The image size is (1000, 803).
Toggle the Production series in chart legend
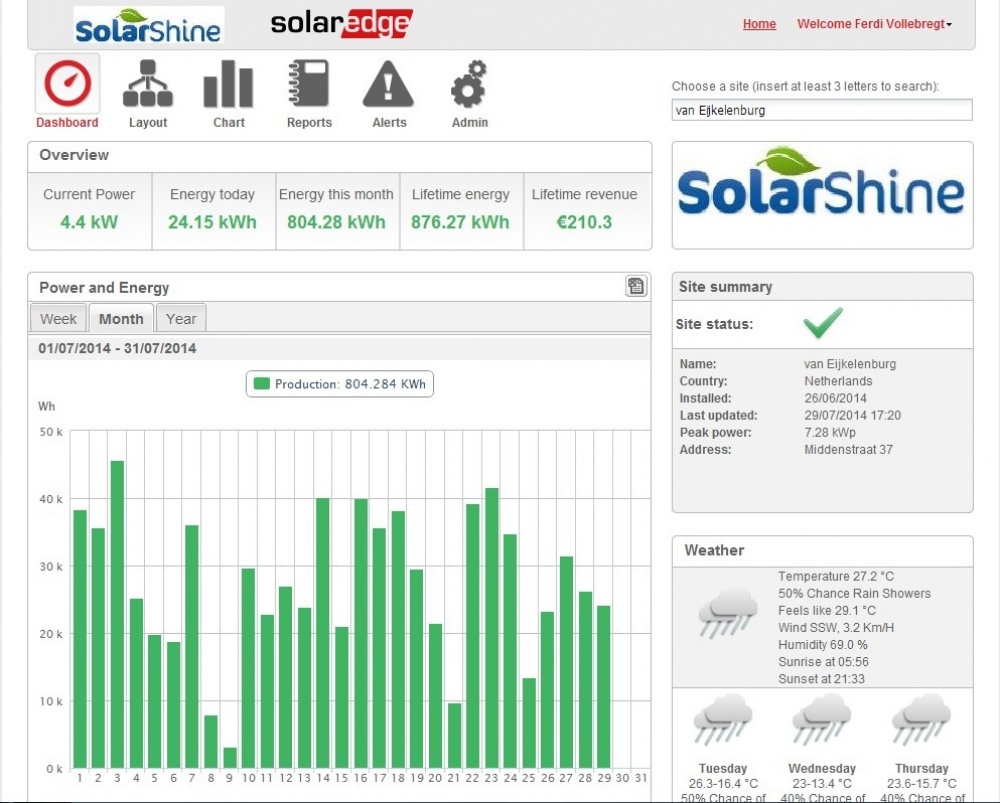tap(340, 384)
